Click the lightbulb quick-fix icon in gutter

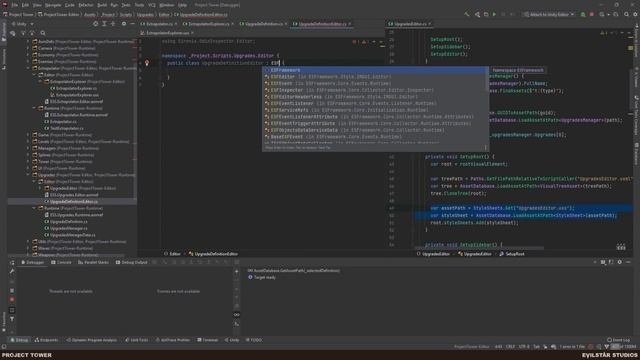pos(147,63)
